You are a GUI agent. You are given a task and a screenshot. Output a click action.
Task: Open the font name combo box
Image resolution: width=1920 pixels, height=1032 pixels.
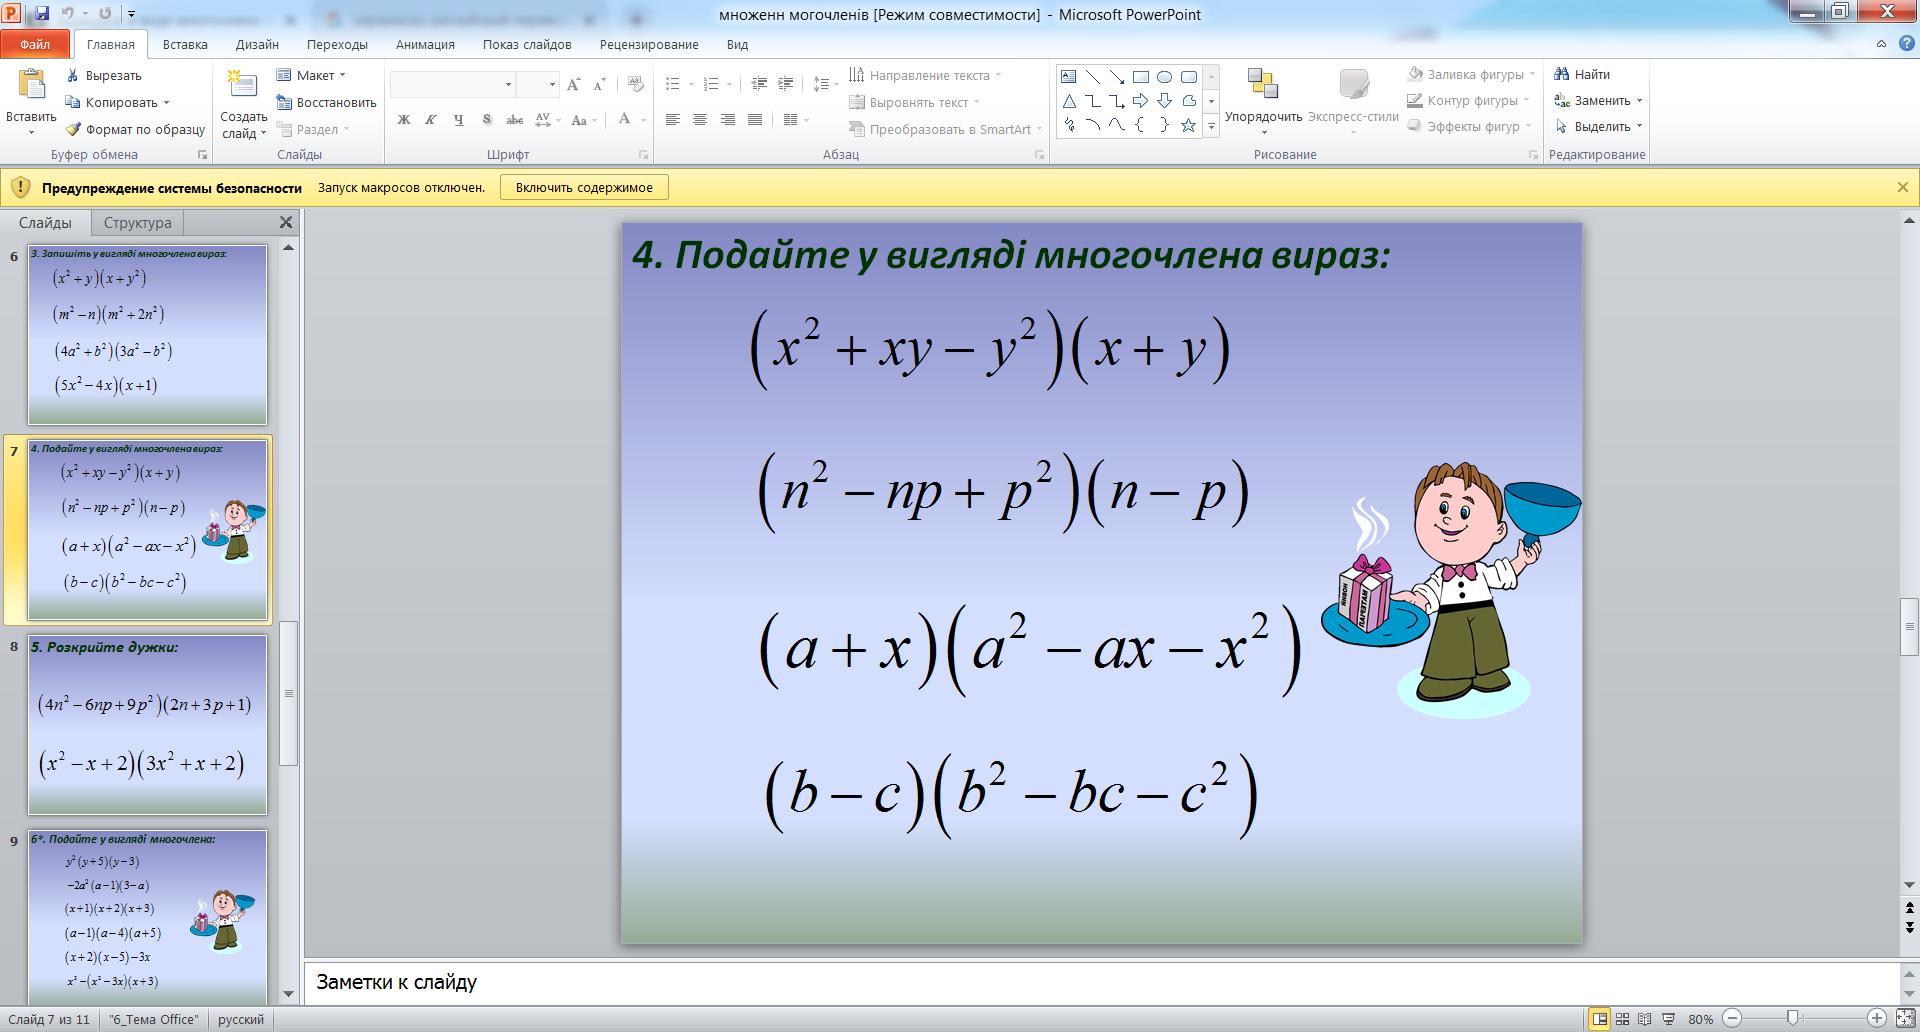pos(452,84)
